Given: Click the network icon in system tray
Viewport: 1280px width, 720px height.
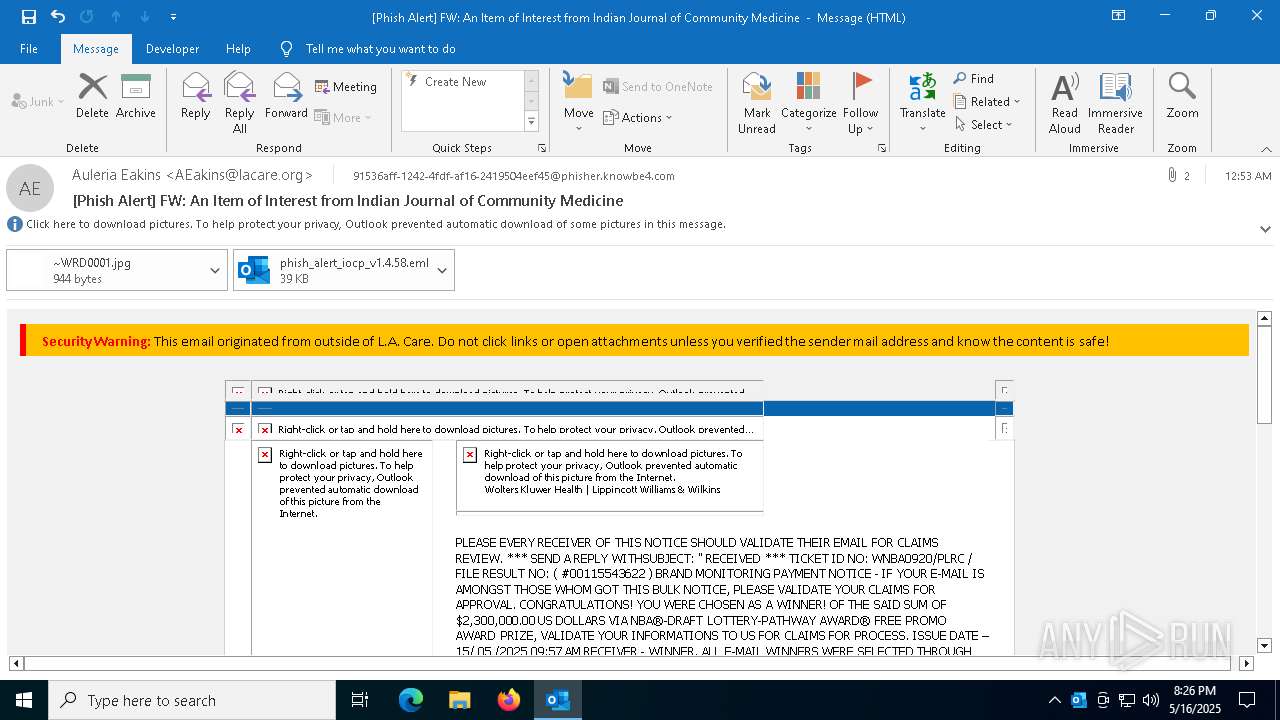Looking at the screenshot, I should click(1127, 700).
